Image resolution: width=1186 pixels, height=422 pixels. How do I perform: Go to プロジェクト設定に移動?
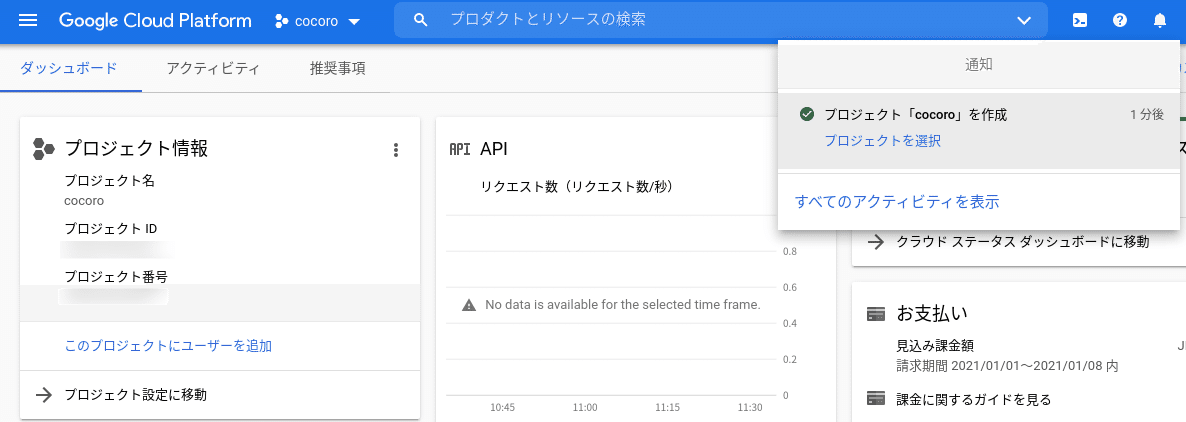click(x=135, y=395)
